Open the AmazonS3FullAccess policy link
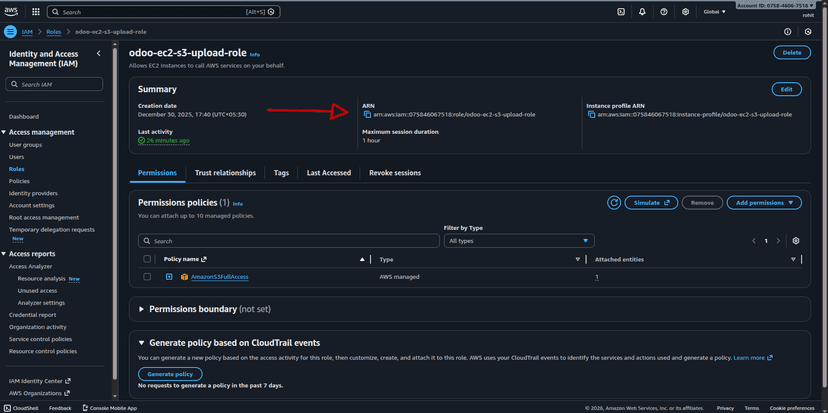The image size is (828, 413). [x=220, y=277]
